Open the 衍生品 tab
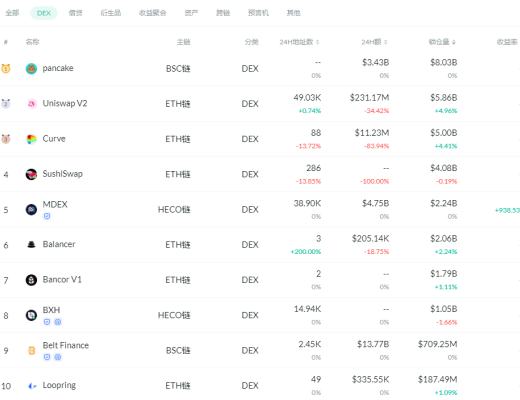Viewport: 520px width, 400px height. pyautogui.click(x=111, y=13)
